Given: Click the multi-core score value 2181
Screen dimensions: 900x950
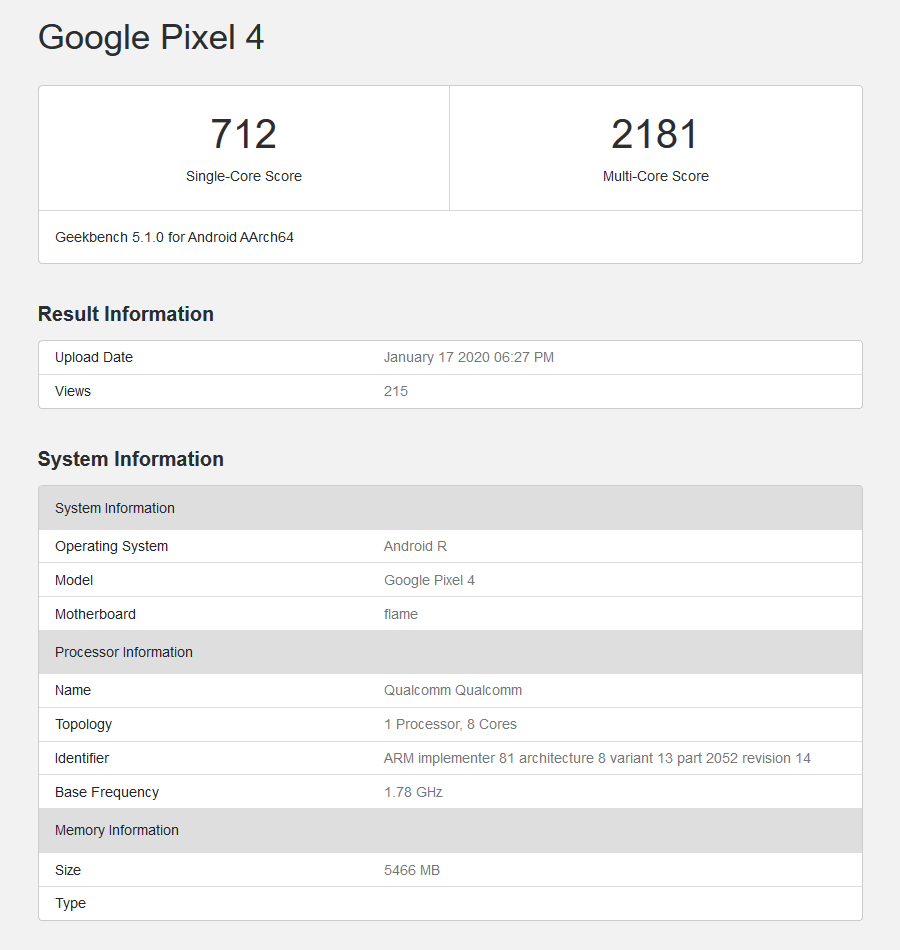Looking at the screenshot, I should [655, 134].
